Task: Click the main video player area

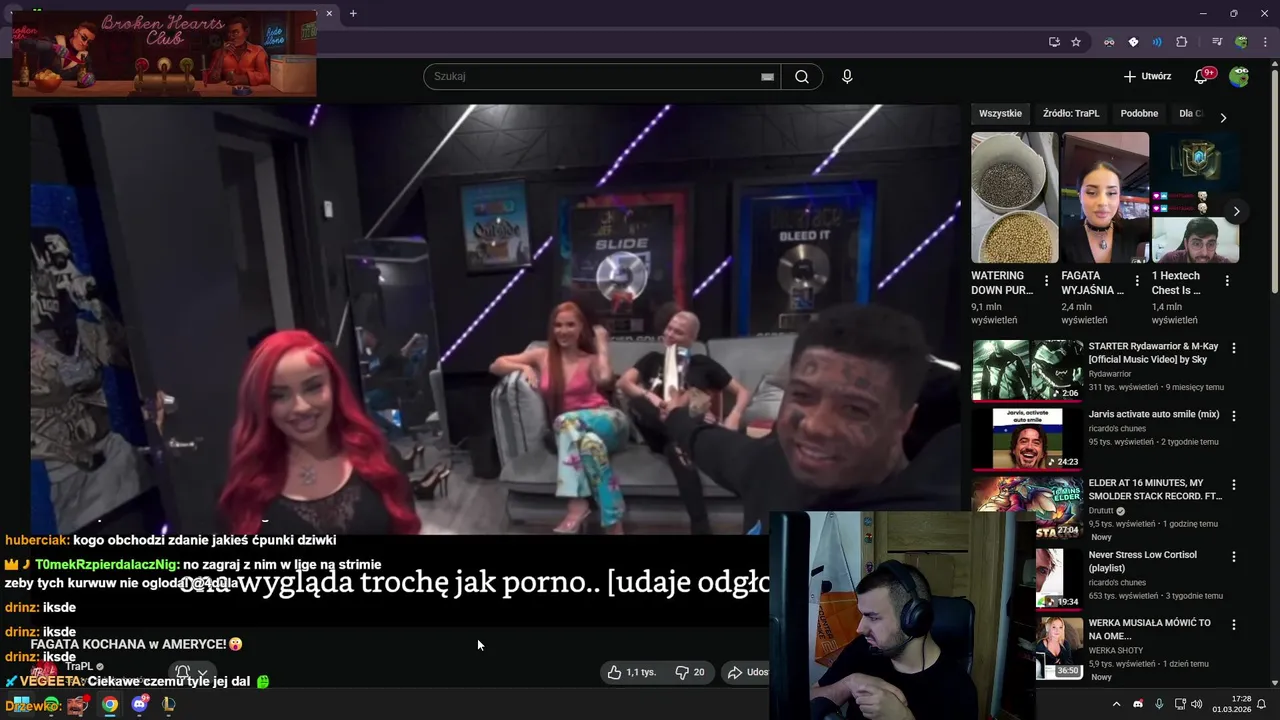Action: tap(495, 320)
